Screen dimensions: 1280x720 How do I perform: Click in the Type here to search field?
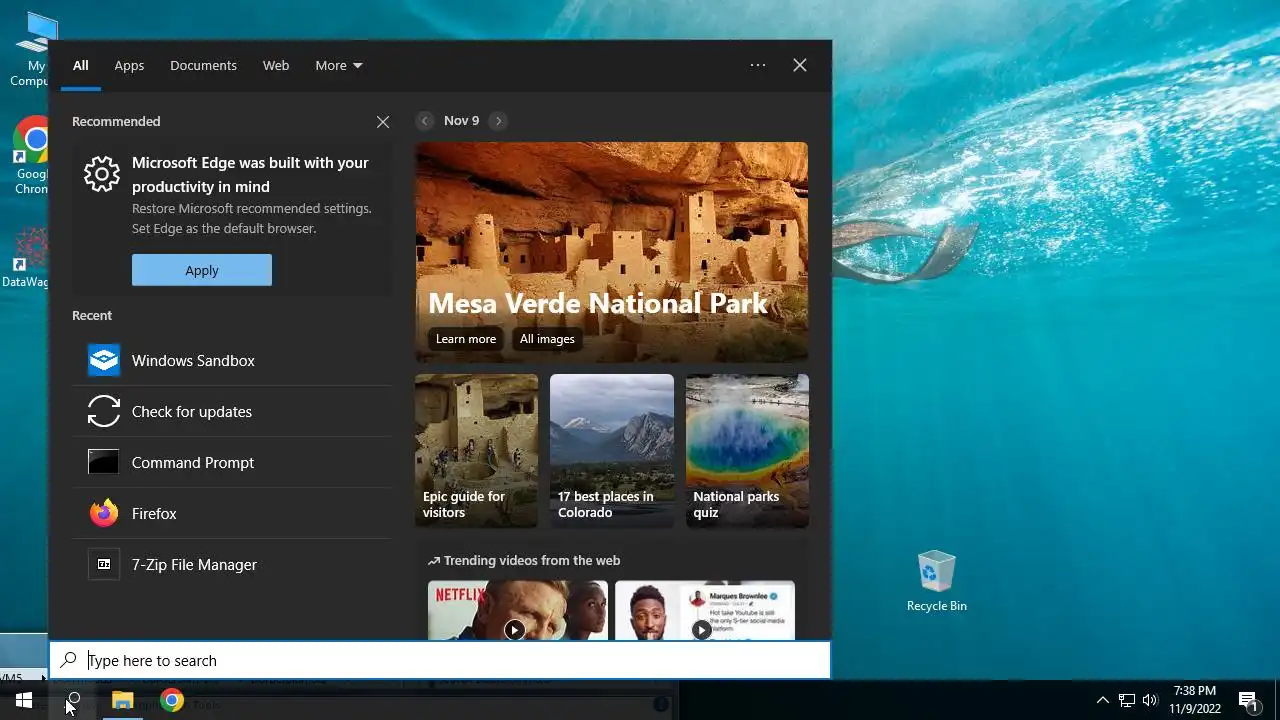(x=440, y=660)
